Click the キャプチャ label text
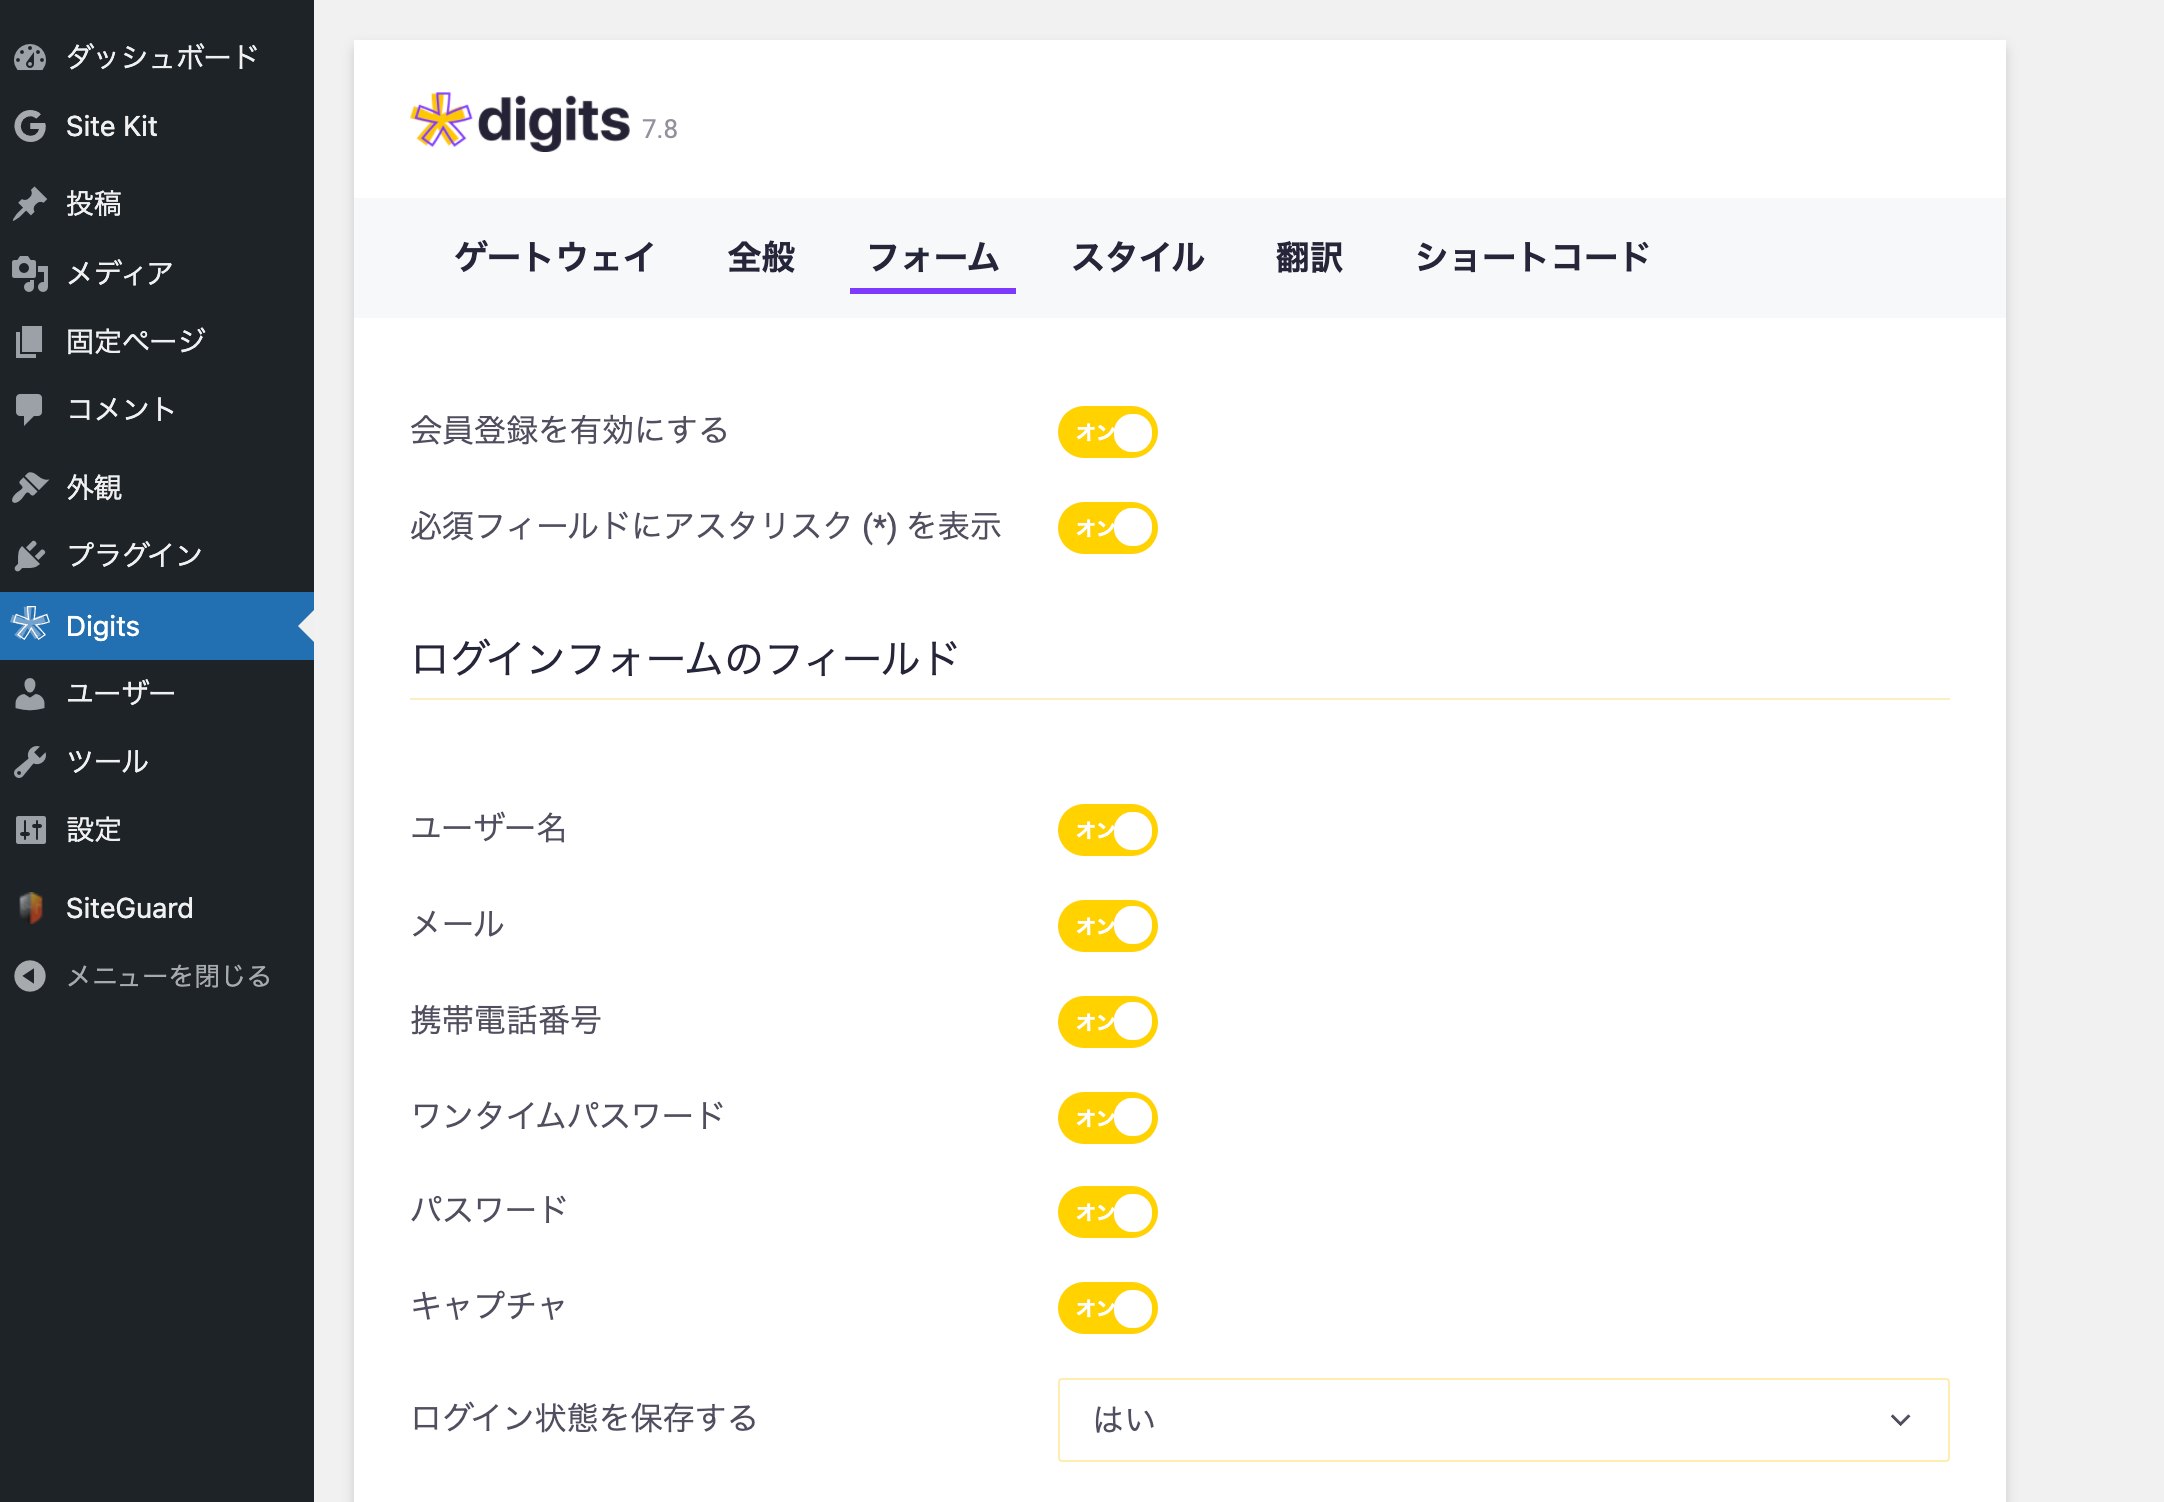The image size is (2164, 1502). pyautogui.click(x=489, y=1306)
